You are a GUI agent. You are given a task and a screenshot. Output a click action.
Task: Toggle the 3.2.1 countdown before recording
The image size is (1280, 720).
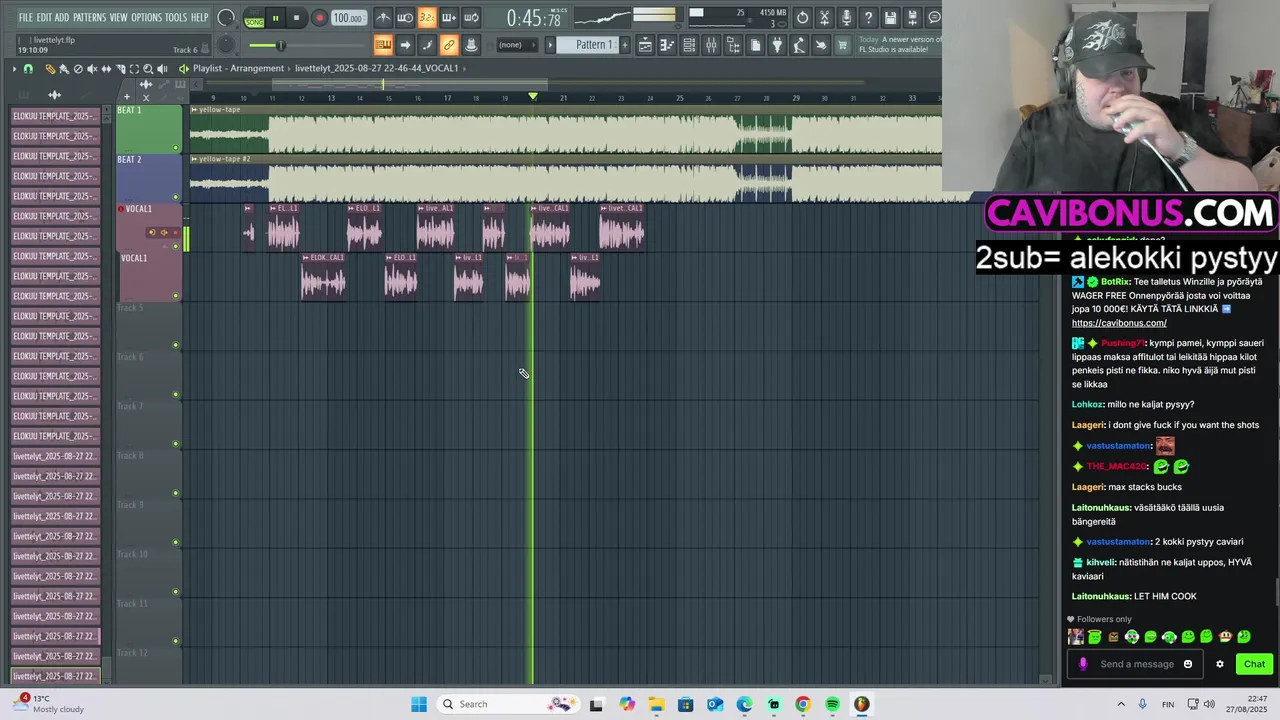click(427, 18)
